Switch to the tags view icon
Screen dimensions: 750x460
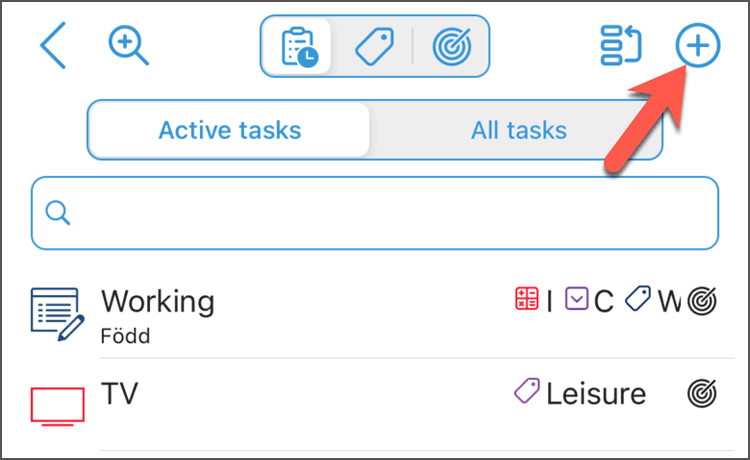click(x=375, y=46)
